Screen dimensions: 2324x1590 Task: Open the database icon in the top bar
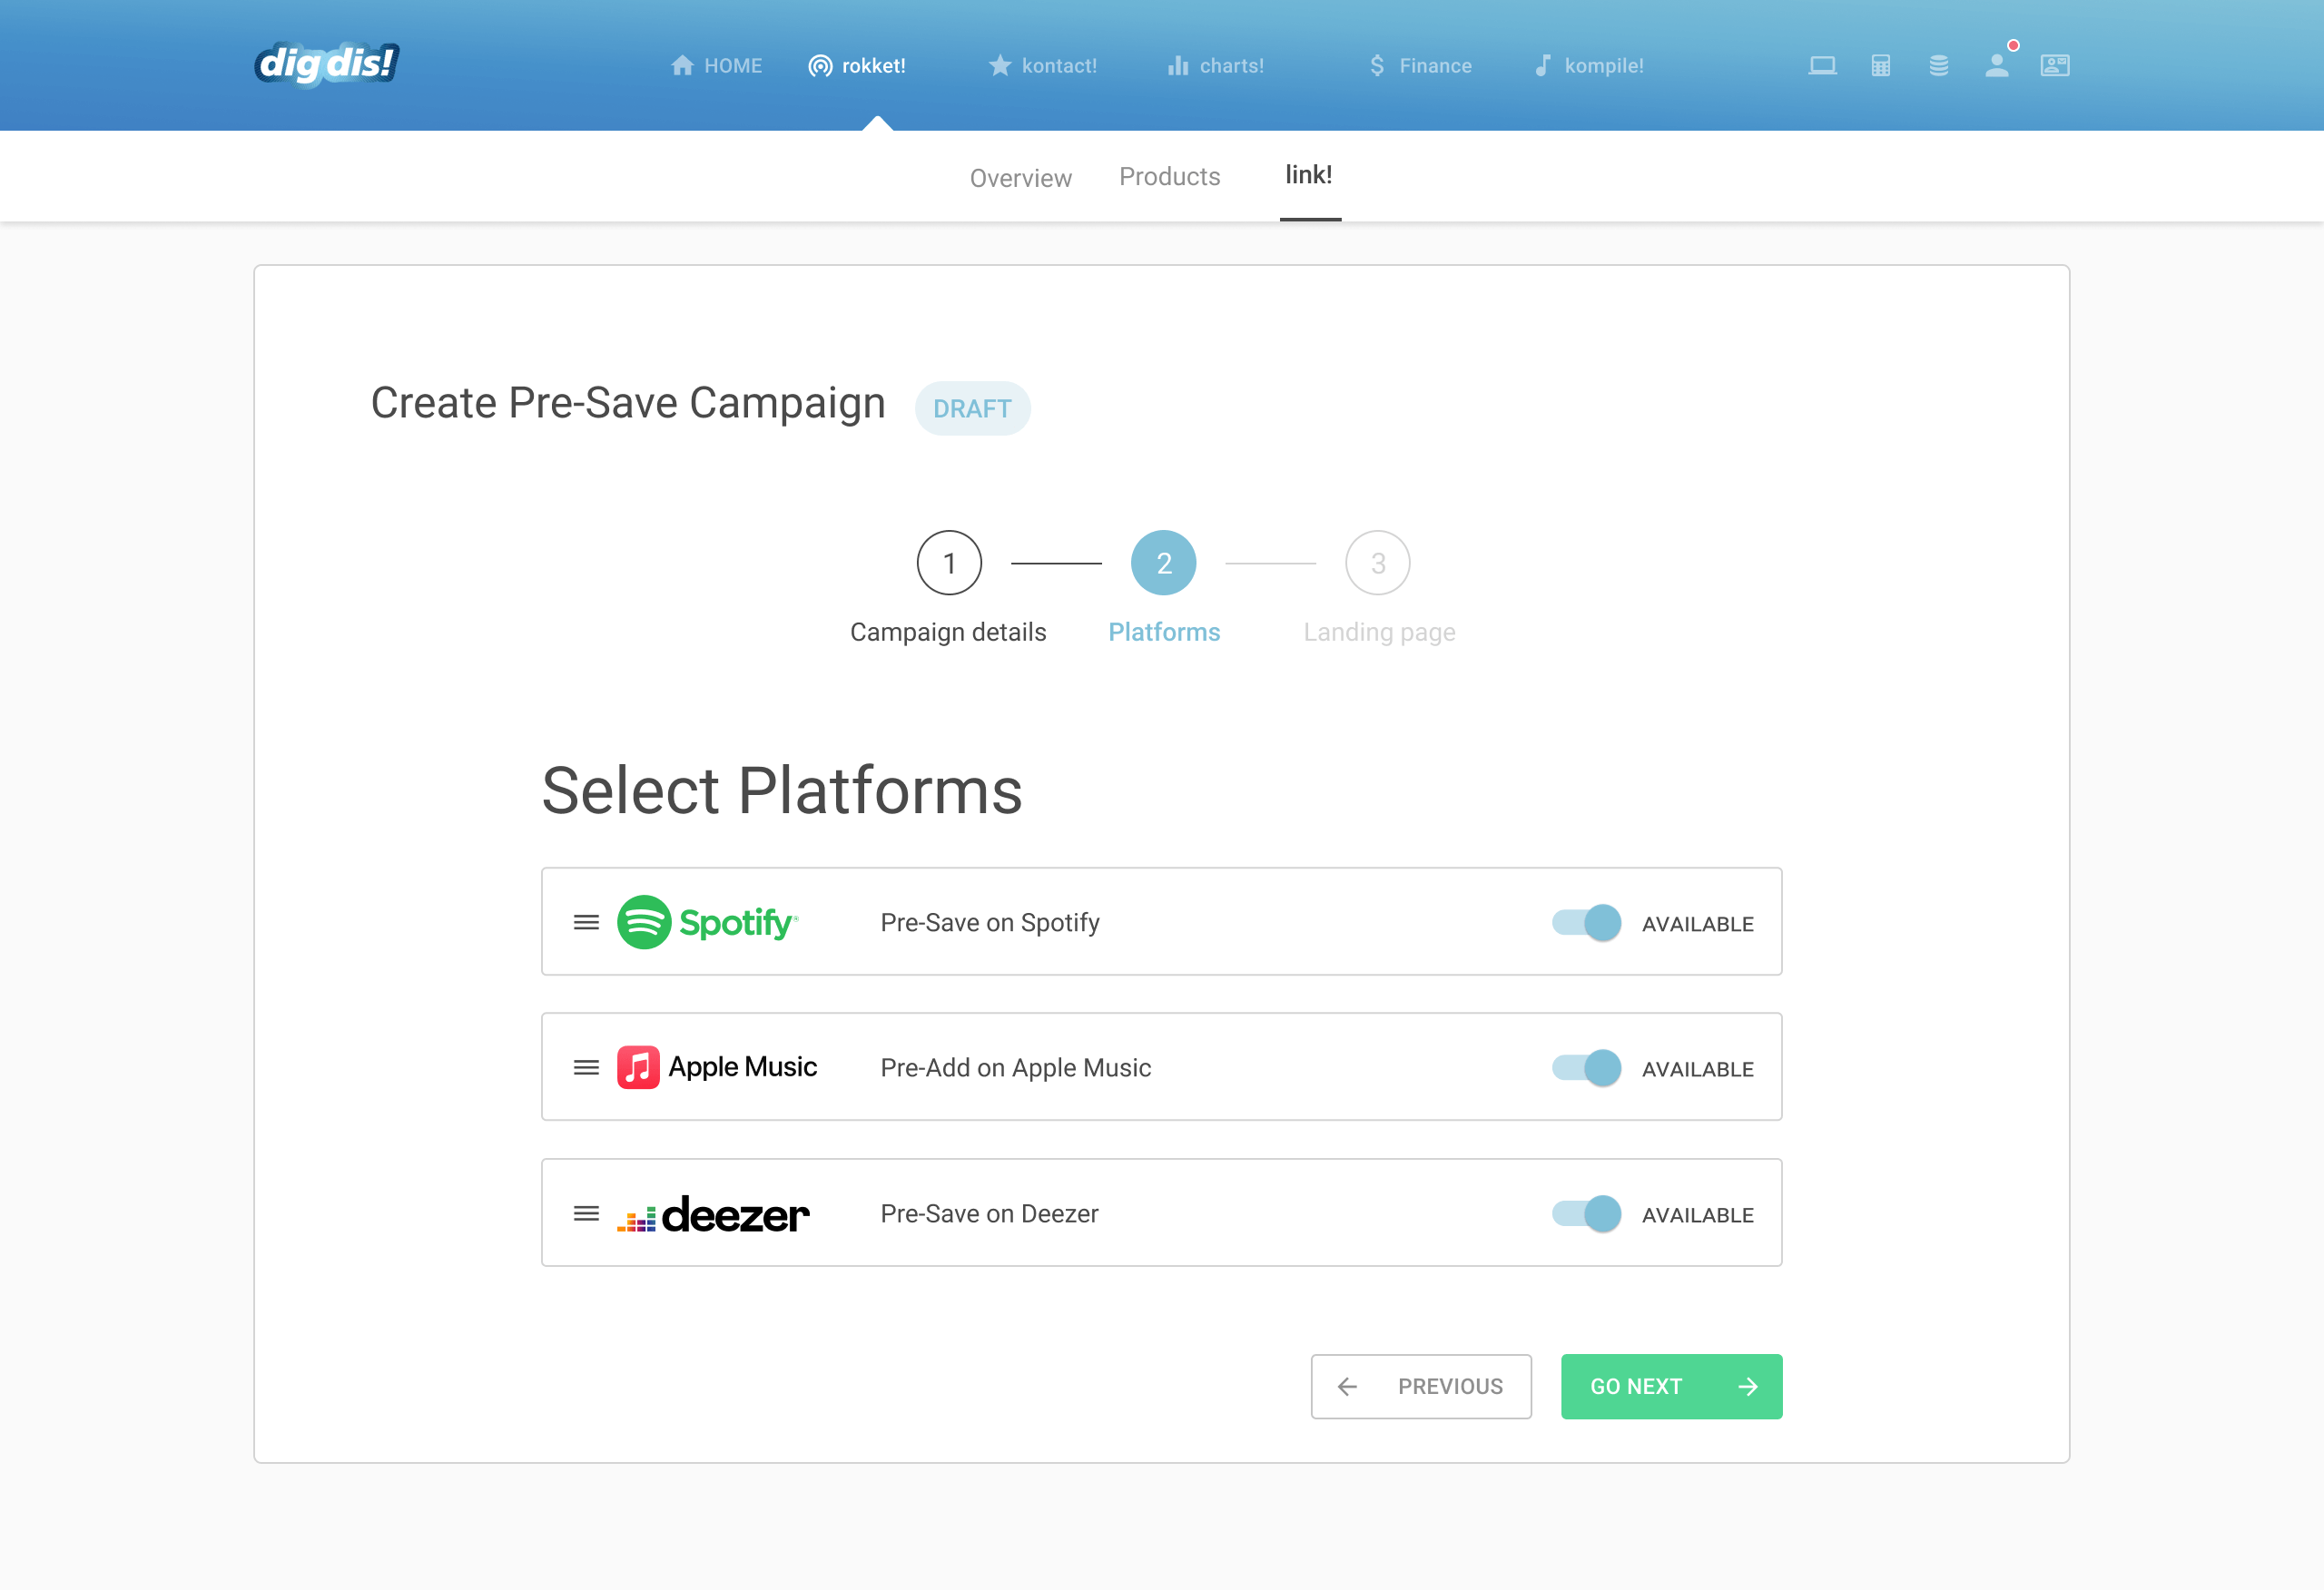pos(1939,65)
